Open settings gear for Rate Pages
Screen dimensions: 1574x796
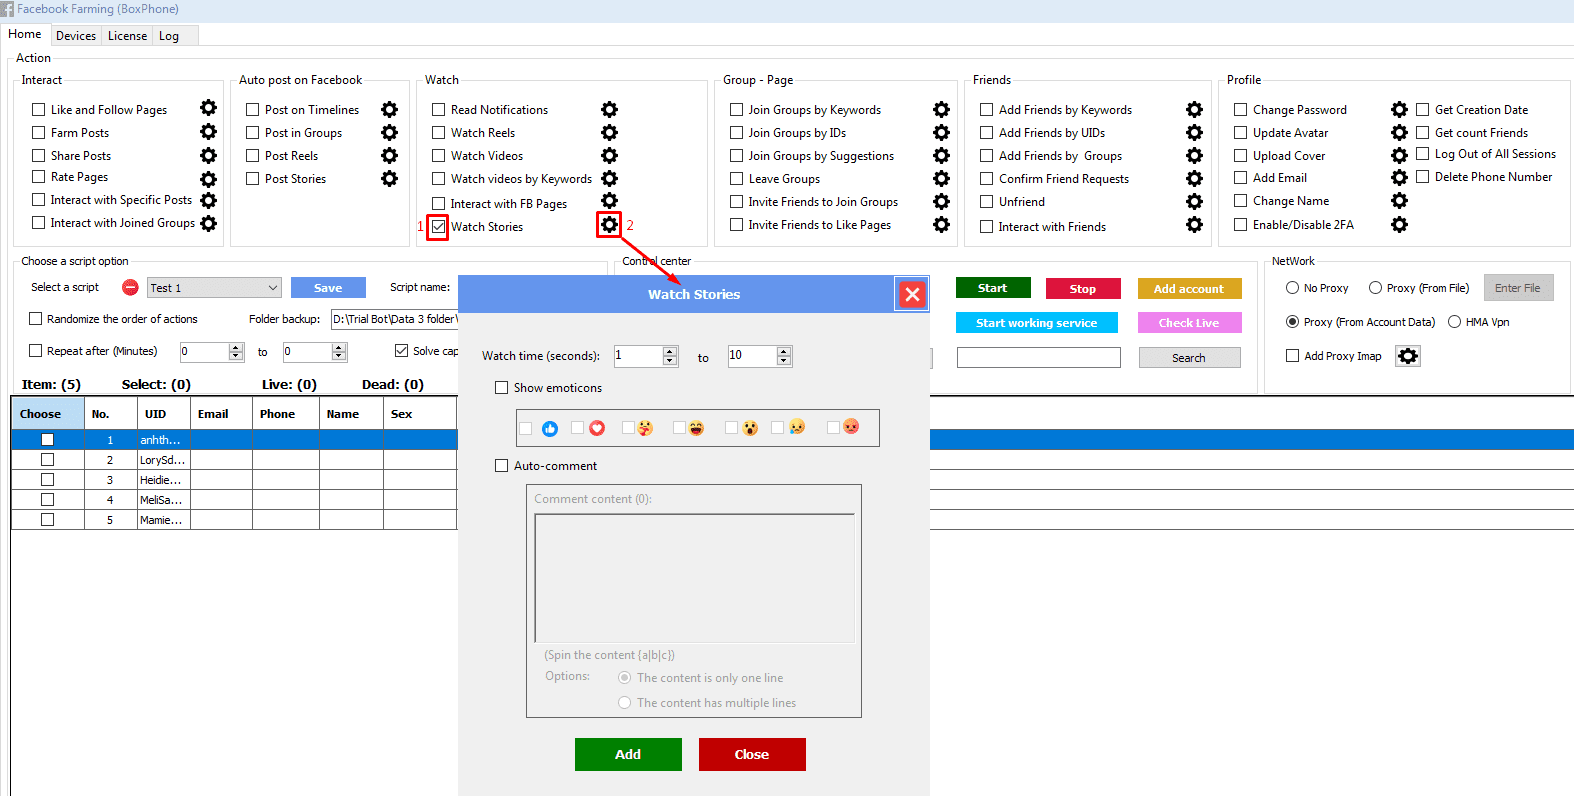click(x=208, y=179)
